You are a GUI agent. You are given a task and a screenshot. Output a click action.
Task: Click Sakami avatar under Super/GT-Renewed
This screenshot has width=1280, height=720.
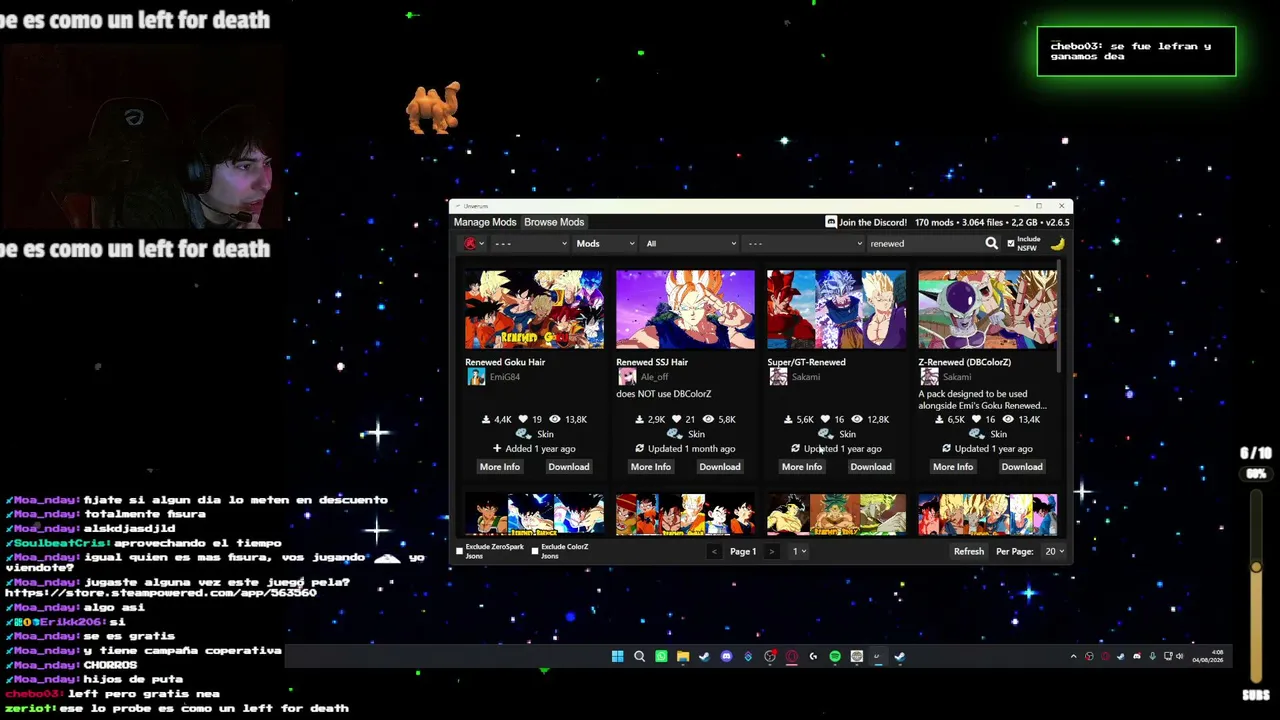click(x=778, y=377)
